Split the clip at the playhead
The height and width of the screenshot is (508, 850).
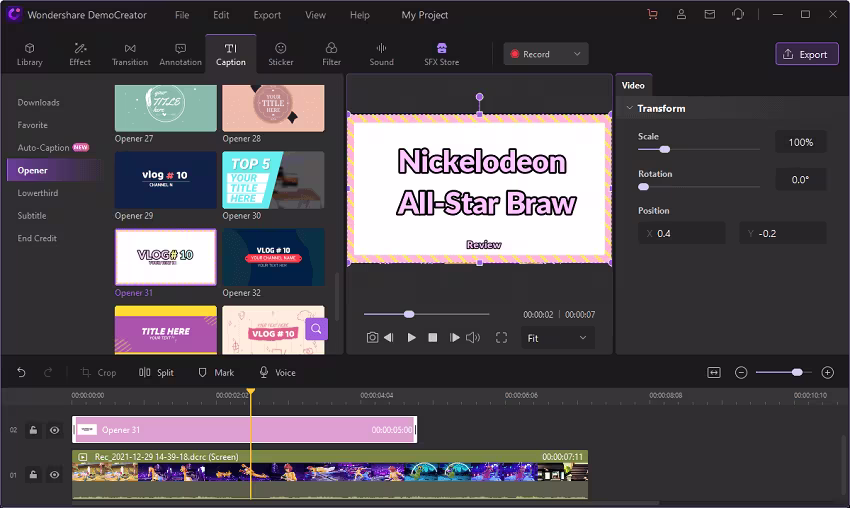point(156,372)
